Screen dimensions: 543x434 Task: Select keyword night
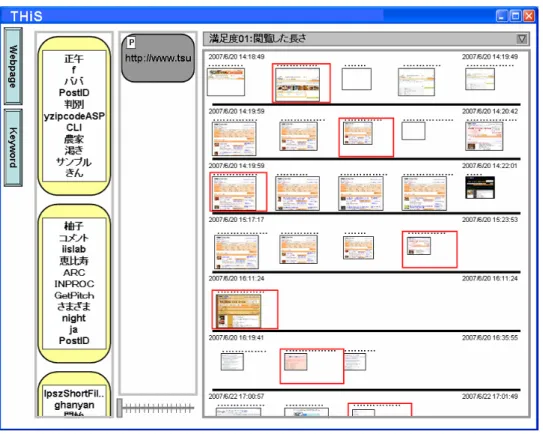point(74,318)
